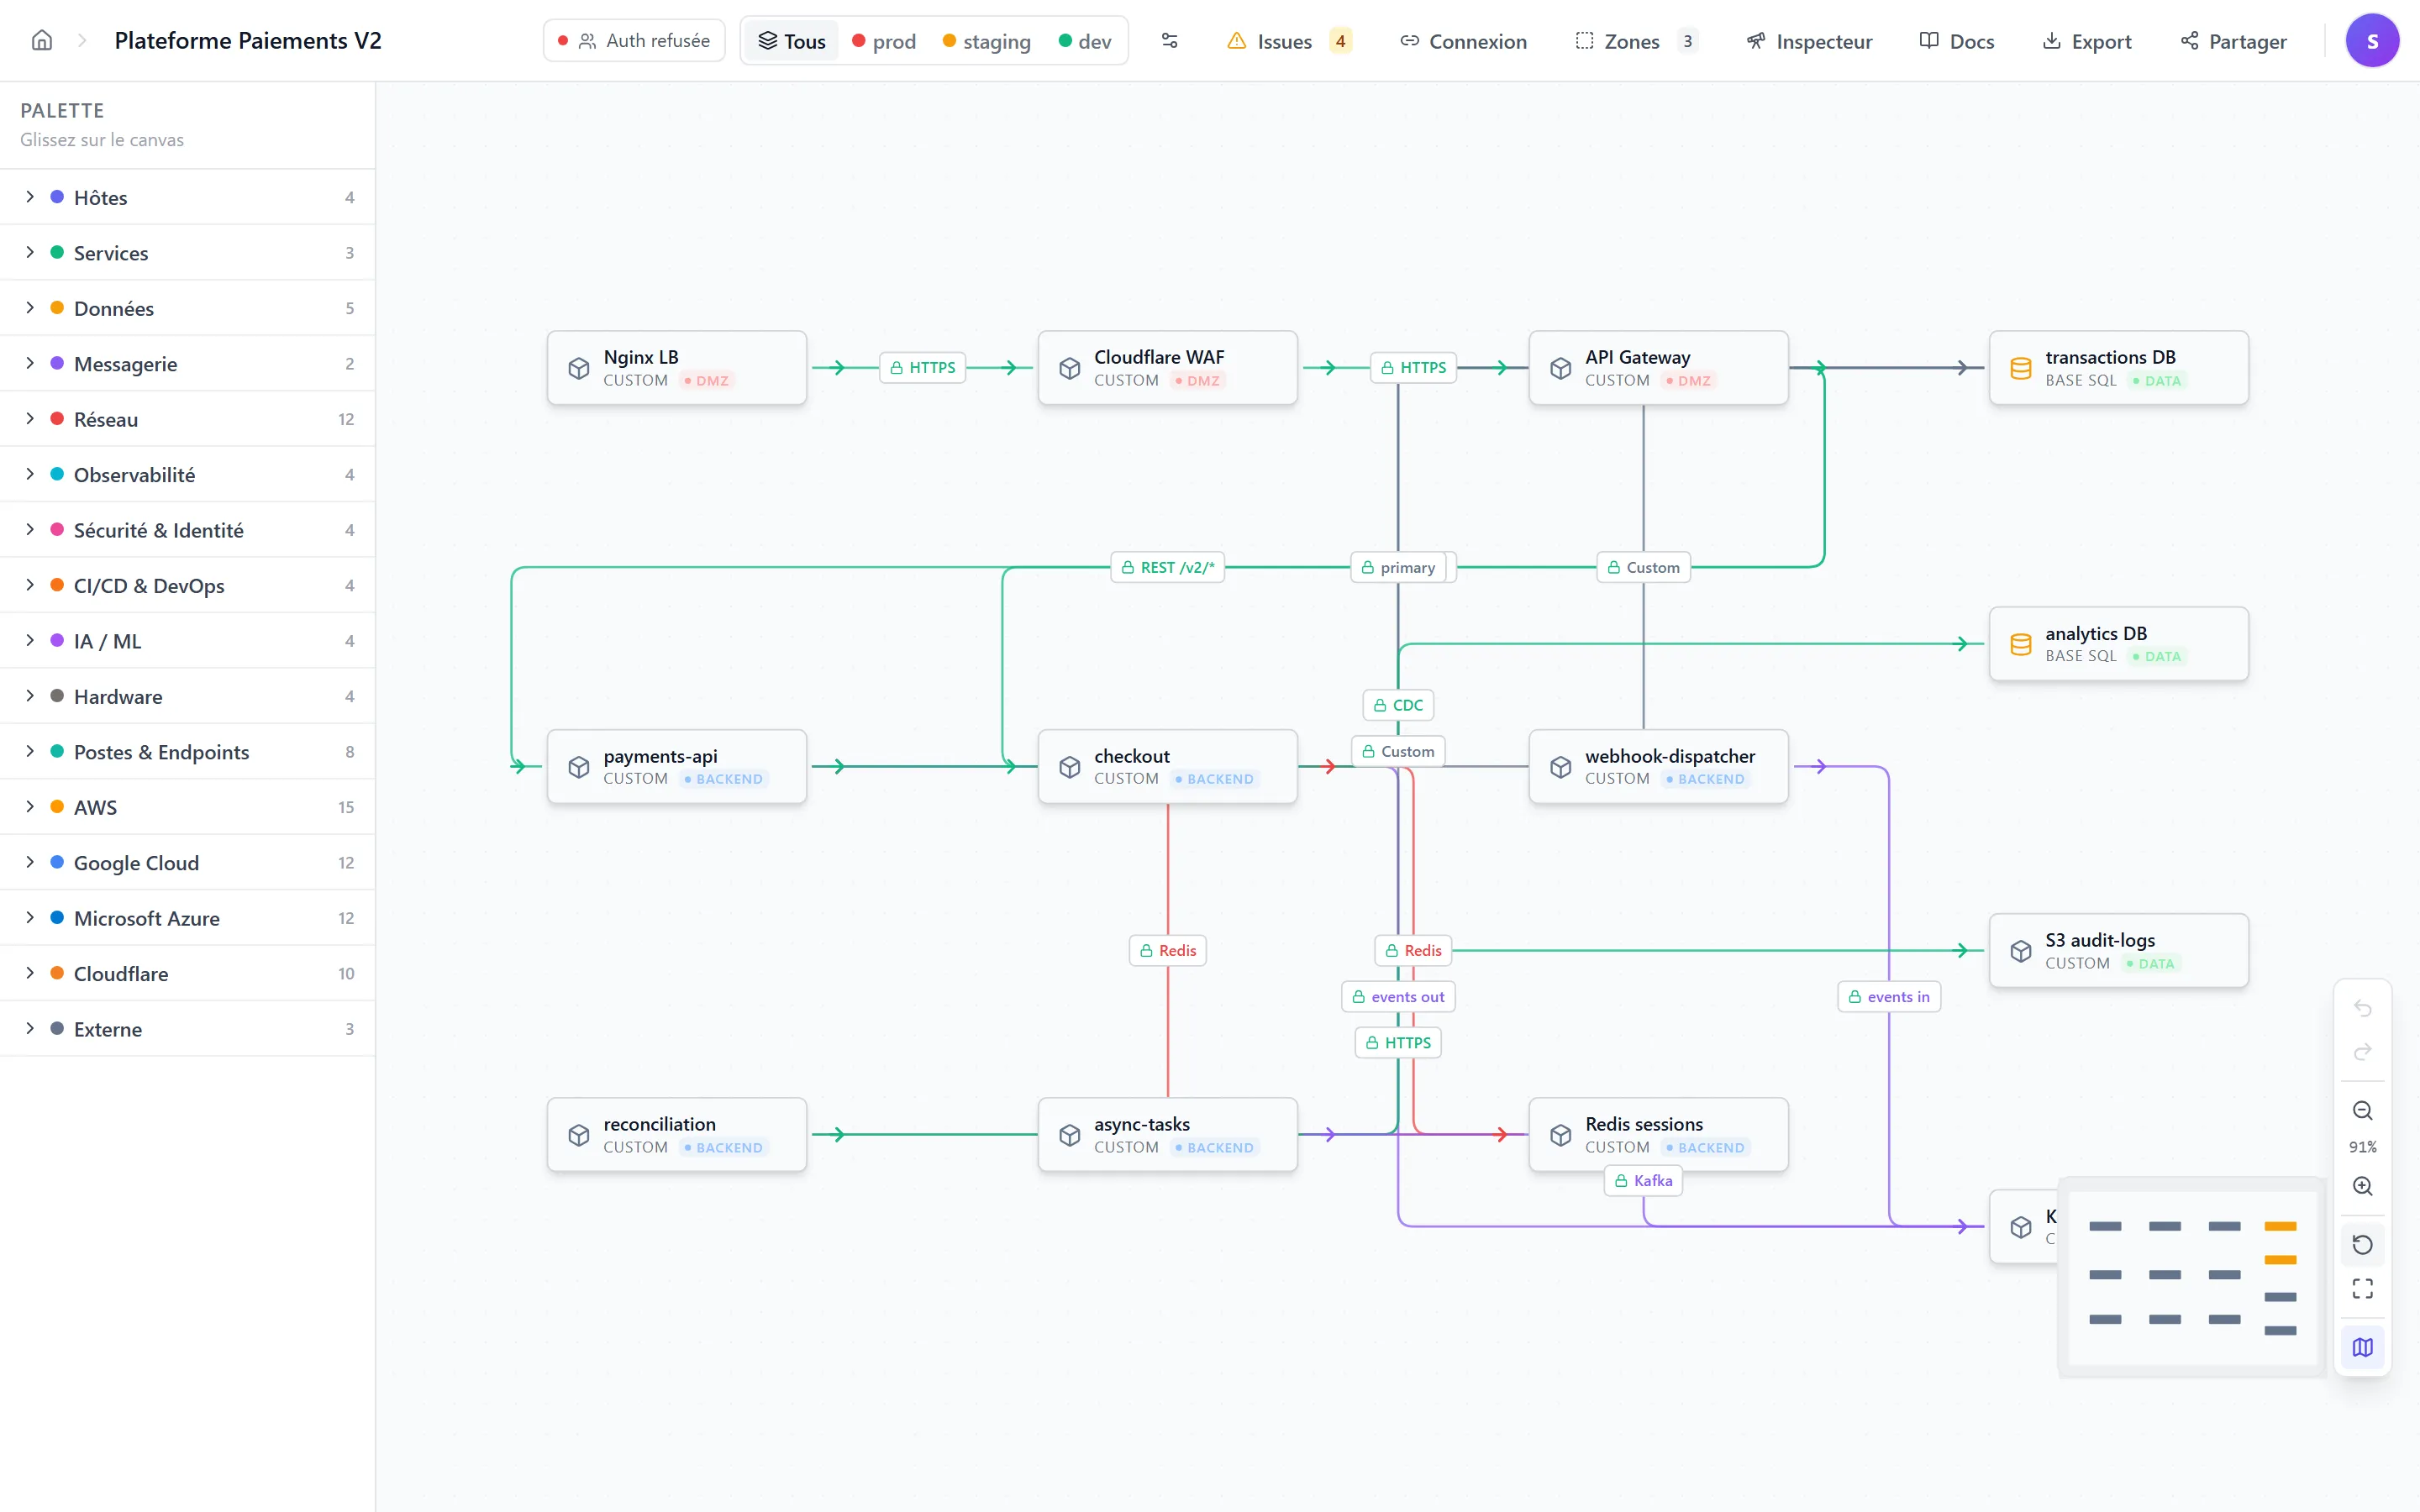The image size is (2420, 1512).
Task: Expand CI/CD & DevOps category
Action: (188, 586)
